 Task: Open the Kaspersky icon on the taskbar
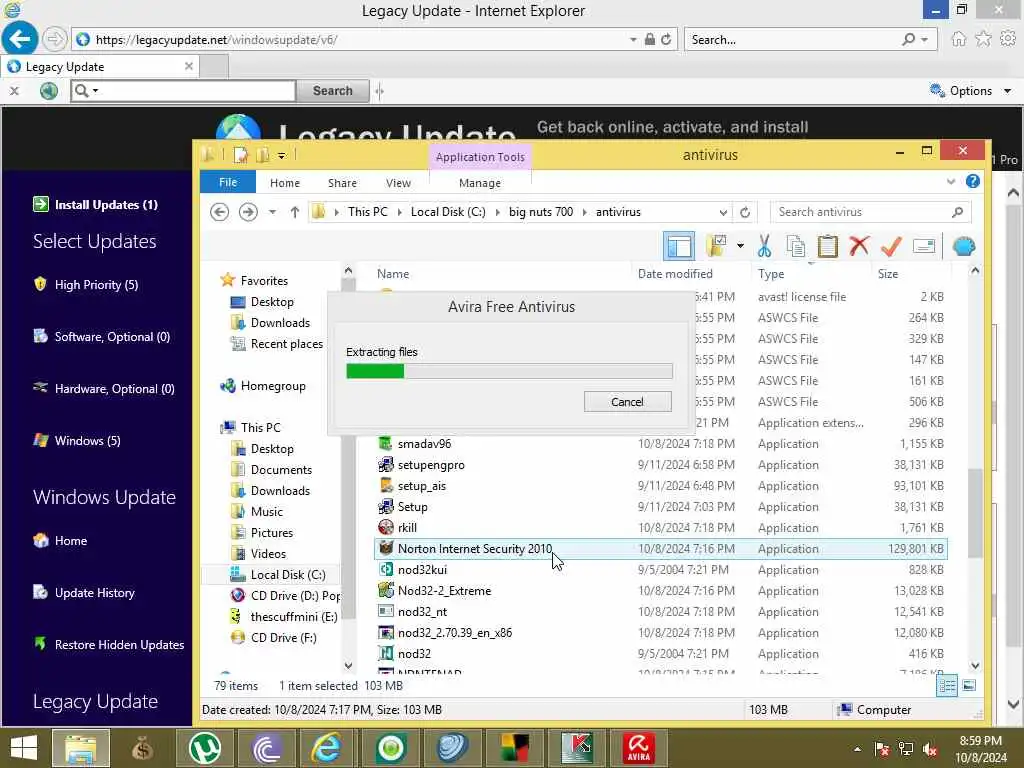pos(577,748)
